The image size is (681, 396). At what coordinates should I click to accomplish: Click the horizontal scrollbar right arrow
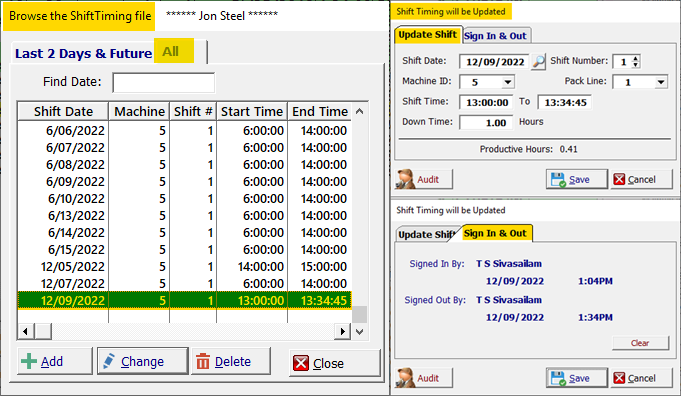pyautogui.click(x=343, y=332)
